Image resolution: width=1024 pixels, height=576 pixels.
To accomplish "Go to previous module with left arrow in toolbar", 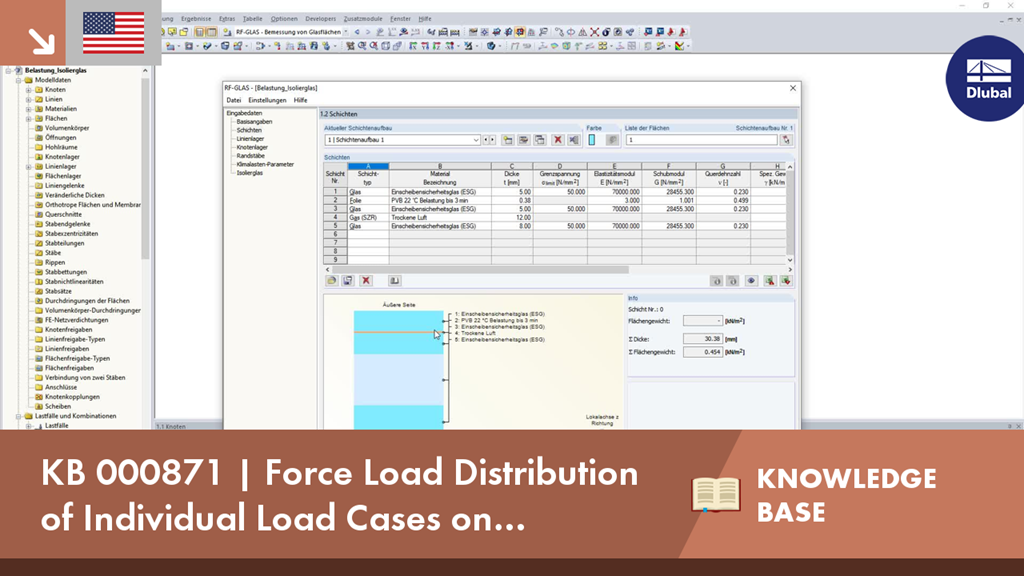I will coord(357,31).
